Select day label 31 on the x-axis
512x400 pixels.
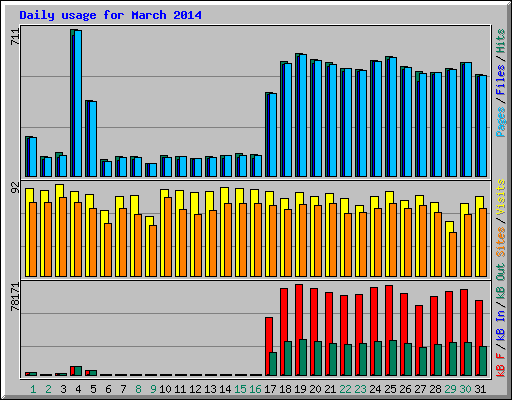coord(480,389)
